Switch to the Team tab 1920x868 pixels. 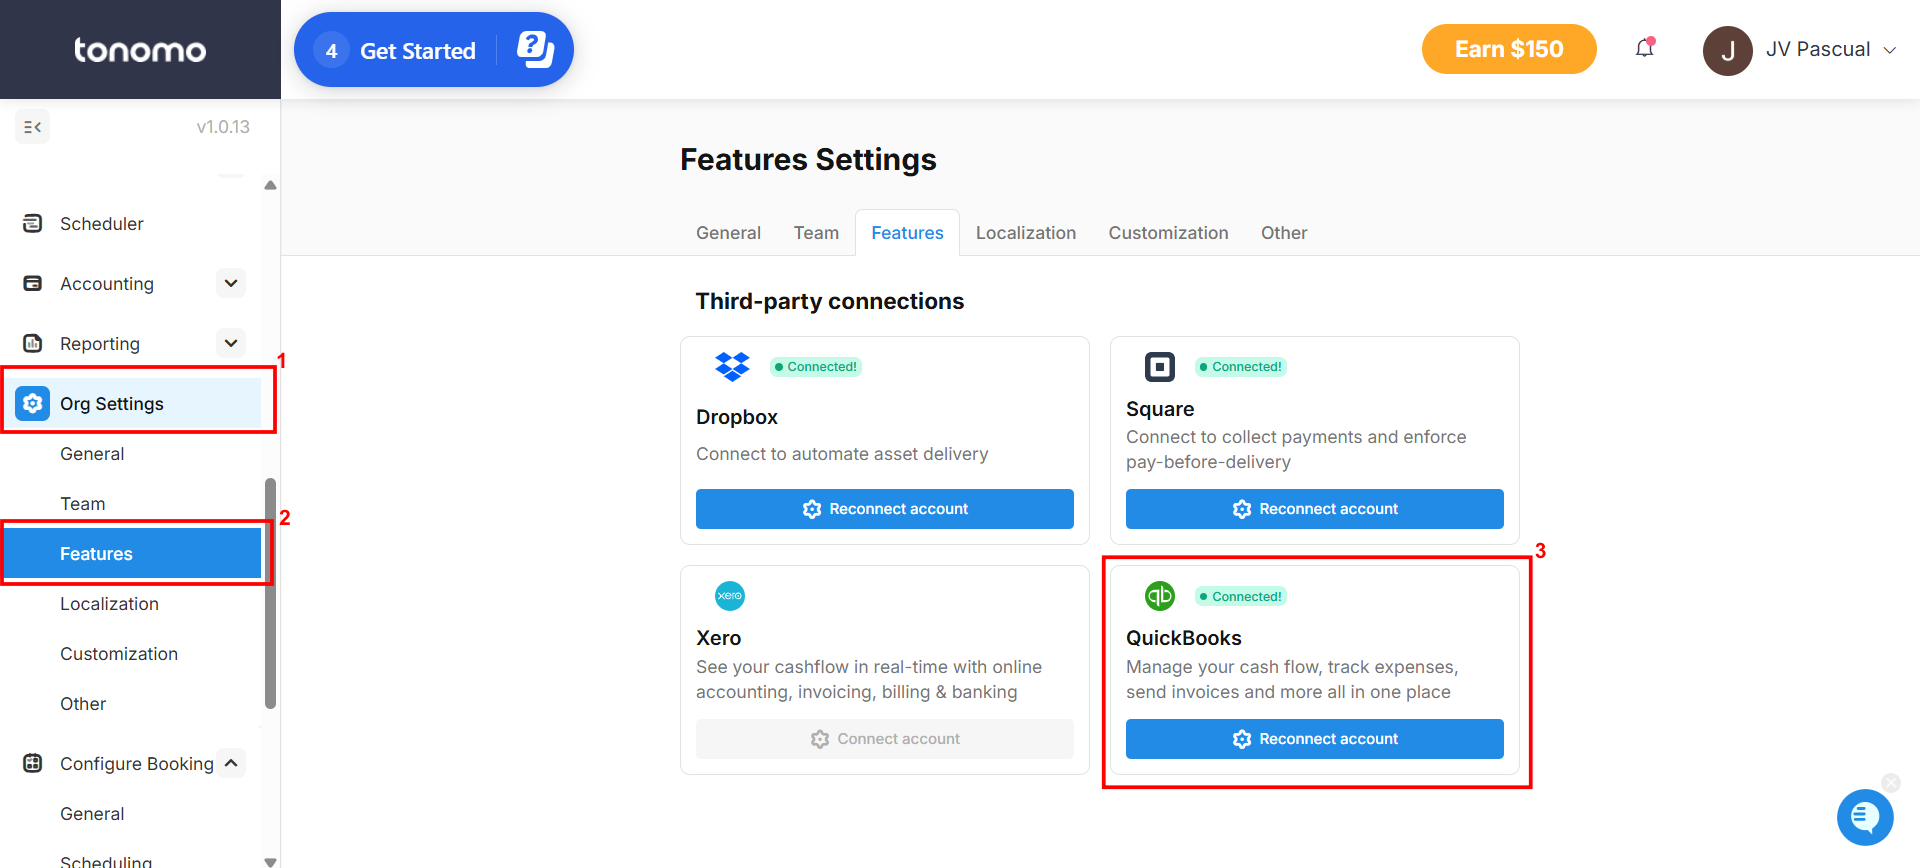[816, 233]
